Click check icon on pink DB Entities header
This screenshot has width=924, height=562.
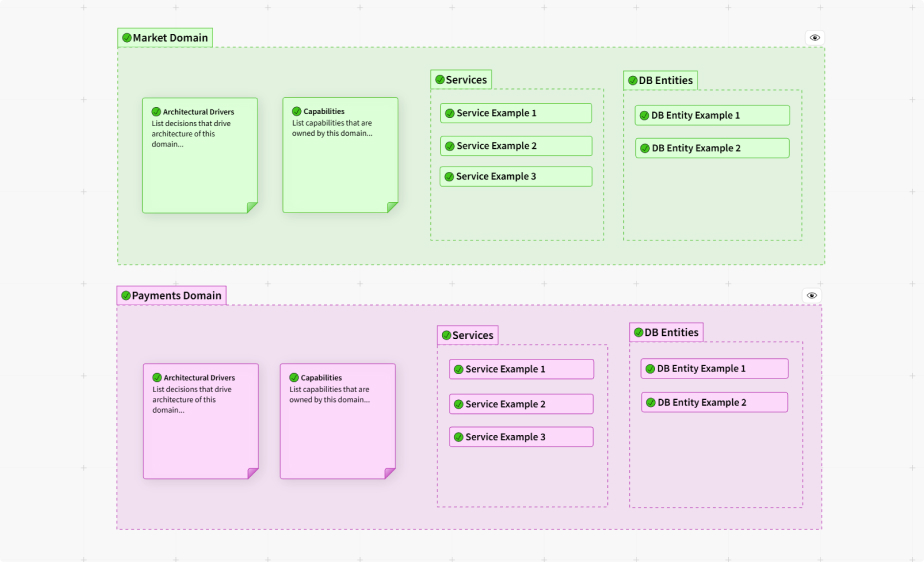coord(638,332)
